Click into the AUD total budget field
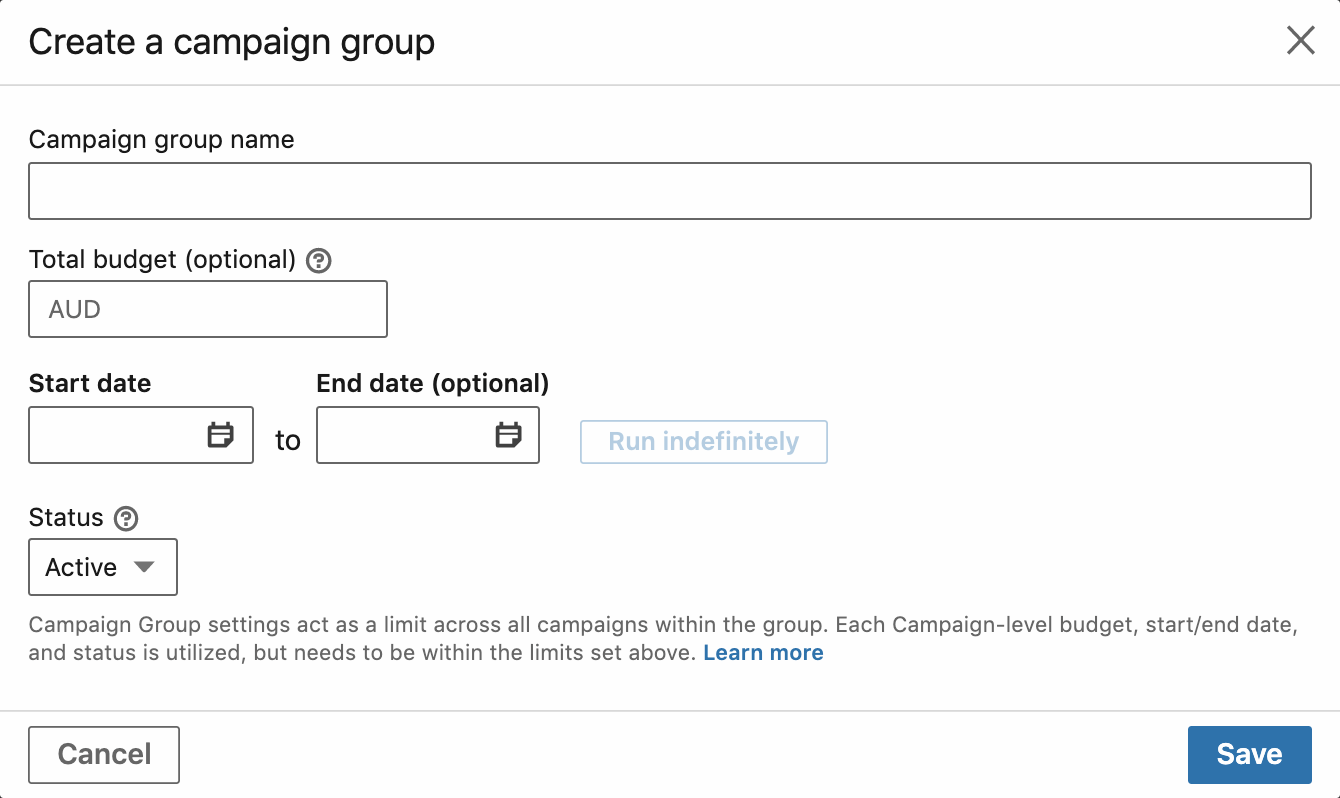1340x798 pixels. pos(208,309)
